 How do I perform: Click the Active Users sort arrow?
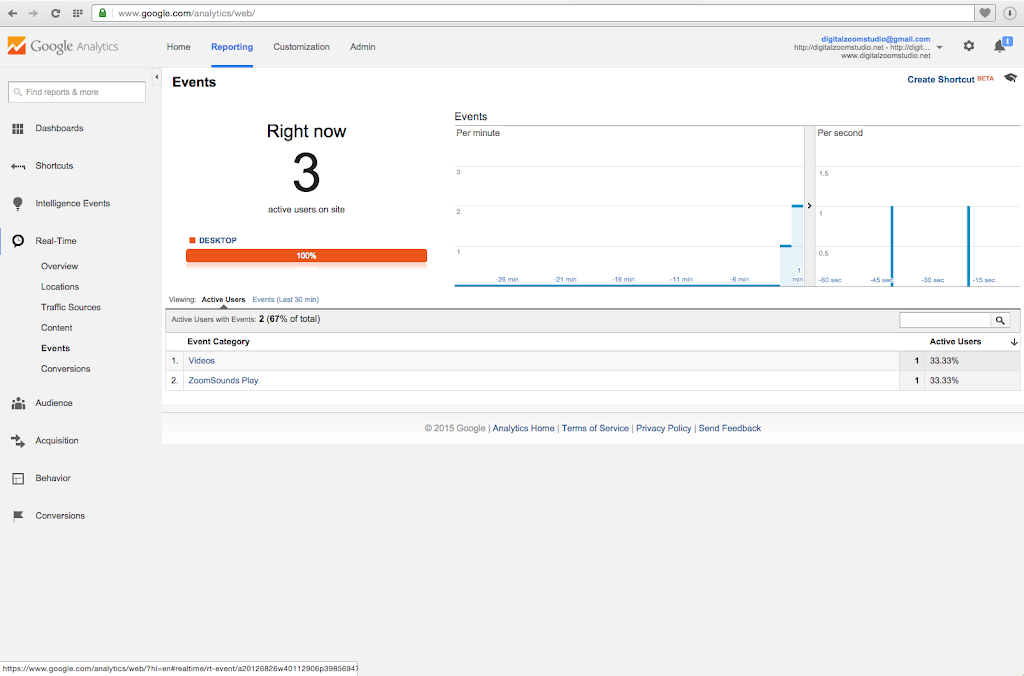1014,342
